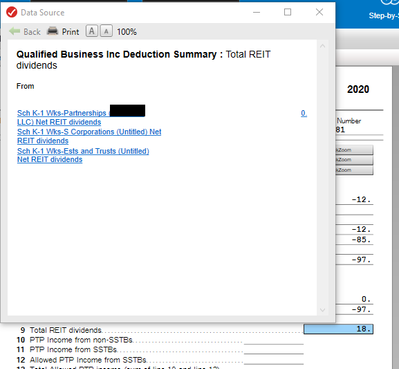Click the third QuickZoom button in background form

tap(354, 170)
